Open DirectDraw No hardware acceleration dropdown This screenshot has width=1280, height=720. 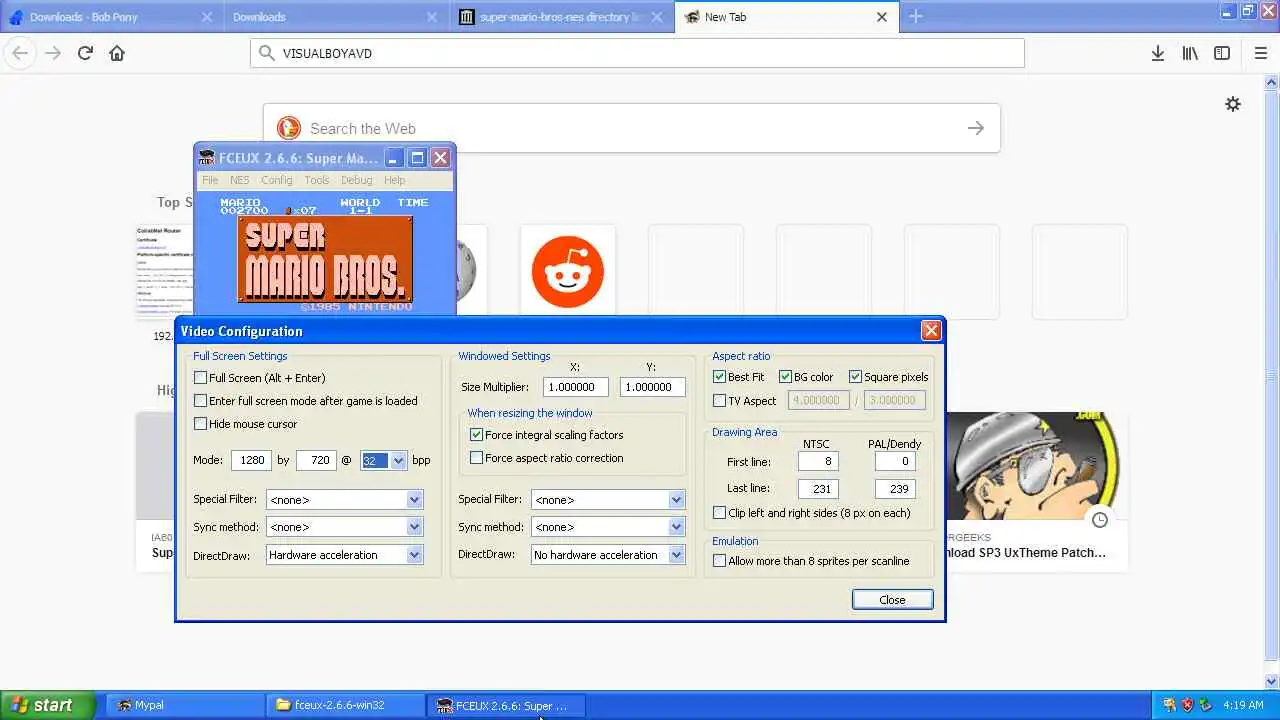point(608,554)
